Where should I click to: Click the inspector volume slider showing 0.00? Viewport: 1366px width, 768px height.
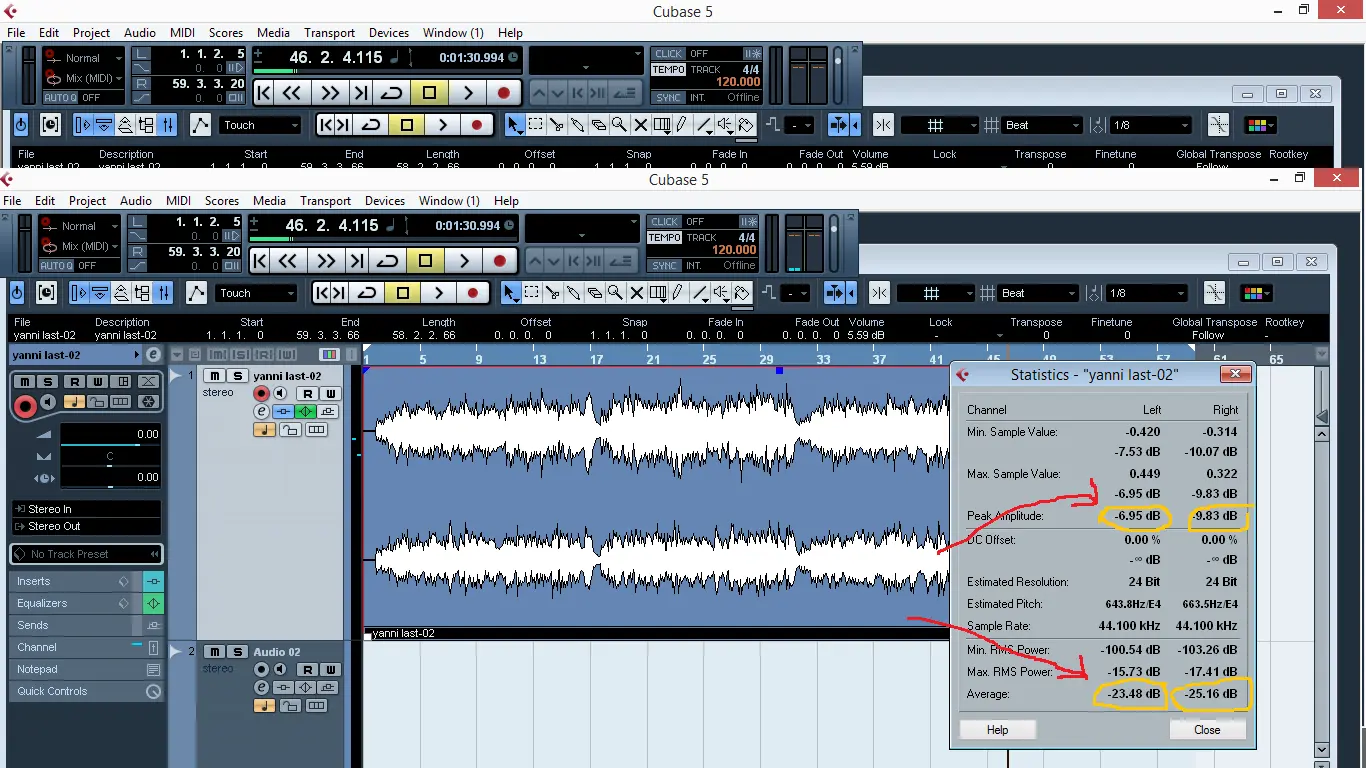pyautogui.click(x=110, y=435)
